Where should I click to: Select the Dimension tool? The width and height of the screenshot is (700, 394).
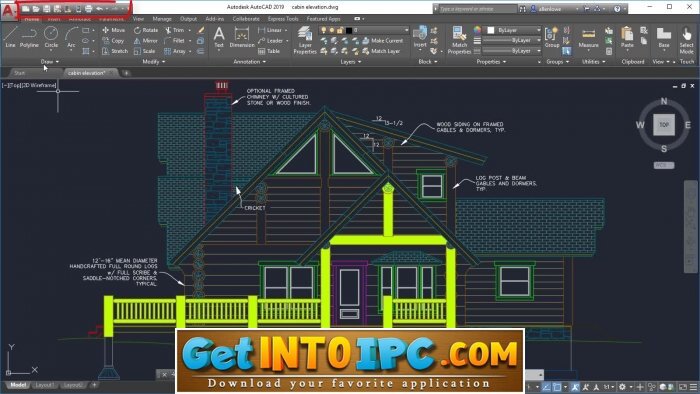pyautogui.click(x=242, y=37)
